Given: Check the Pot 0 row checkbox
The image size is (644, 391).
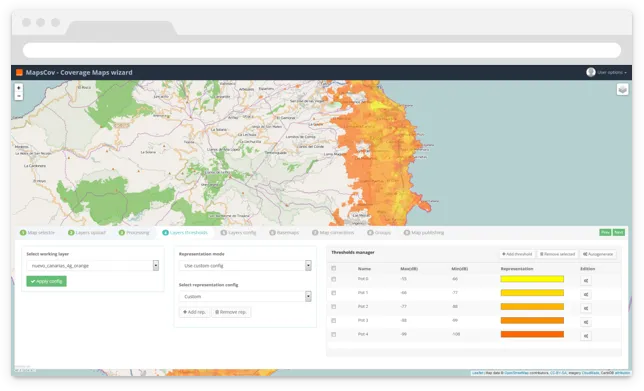Looking at the screenshot, I should point(334,279).
